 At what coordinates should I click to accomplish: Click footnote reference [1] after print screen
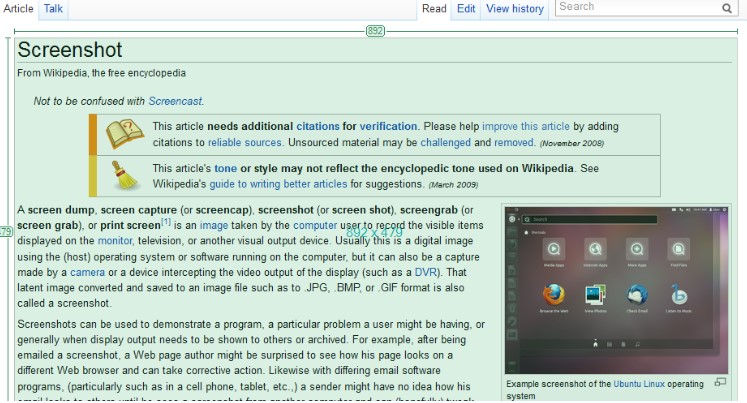[165, 222]
